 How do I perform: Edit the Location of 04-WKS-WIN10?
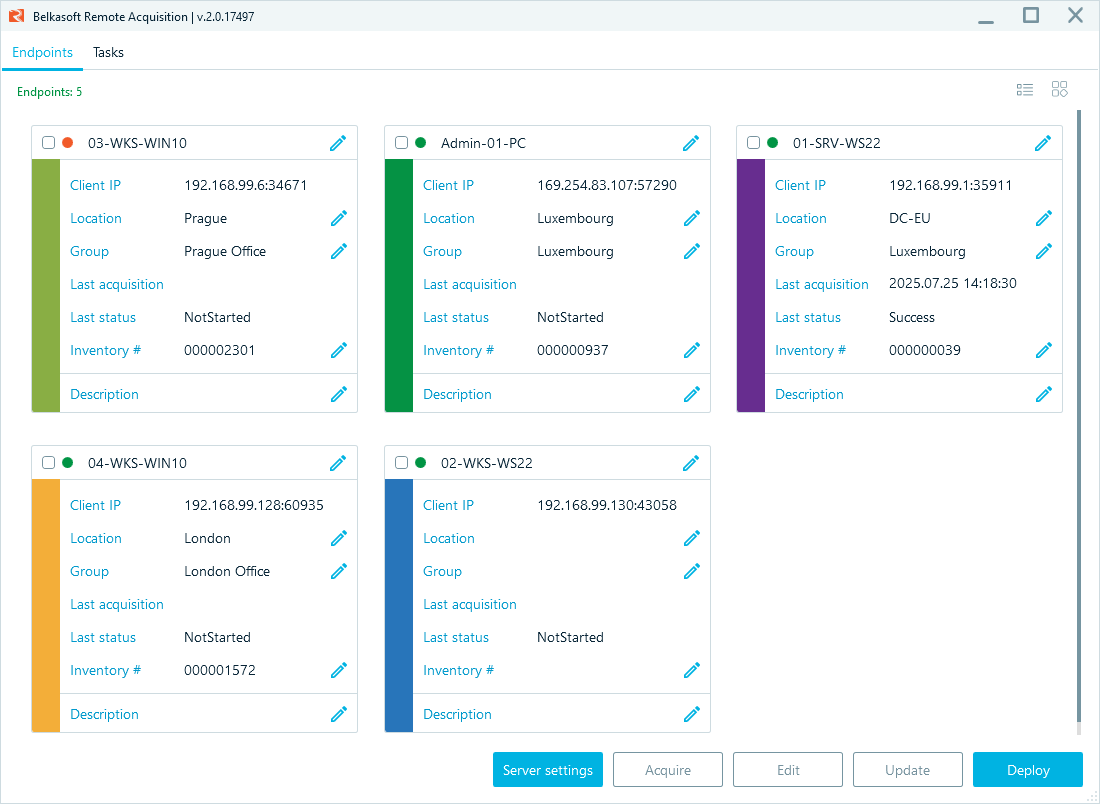pyautogui.click(x=339, y=538)
